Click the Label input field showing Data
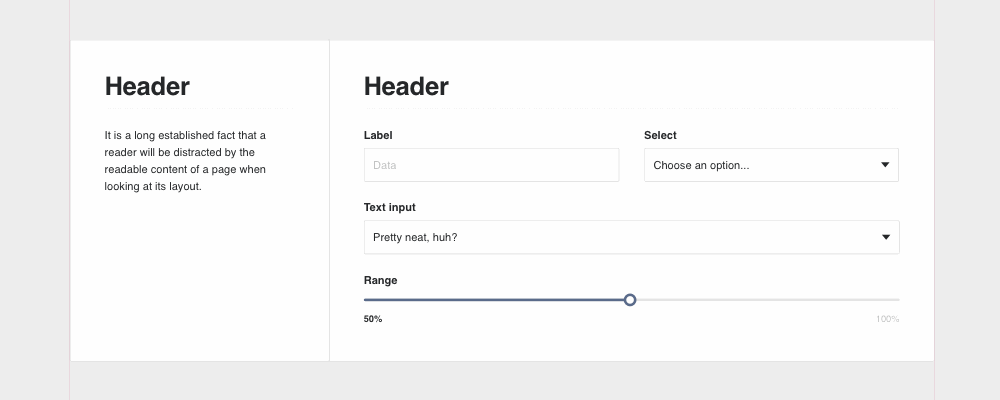Viewport: 1000px width, 400px height. 491,165
